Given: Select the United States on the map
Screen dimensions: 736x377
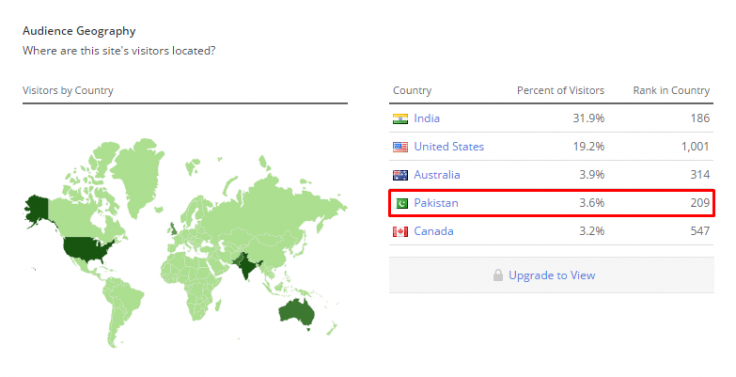Looking at the screenshot, I should pyautogui.click(x=87, y=249).
